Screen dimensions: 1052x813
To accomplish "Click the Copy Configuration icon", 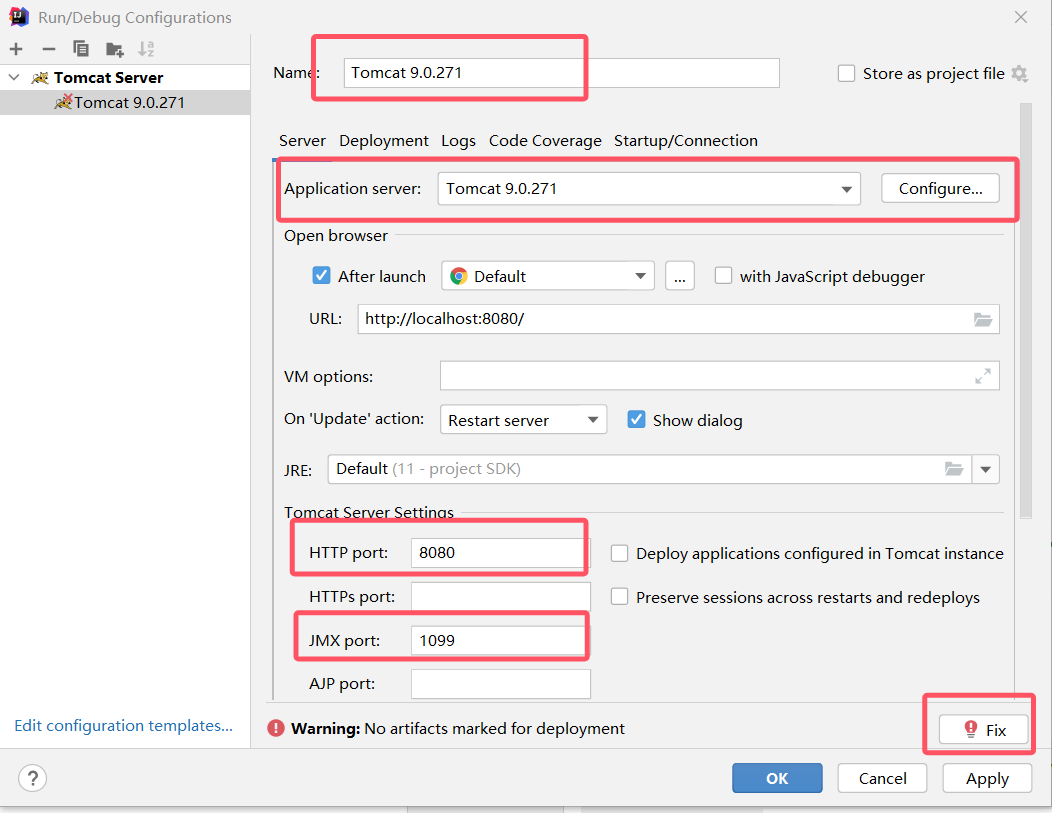I will 81,49.
